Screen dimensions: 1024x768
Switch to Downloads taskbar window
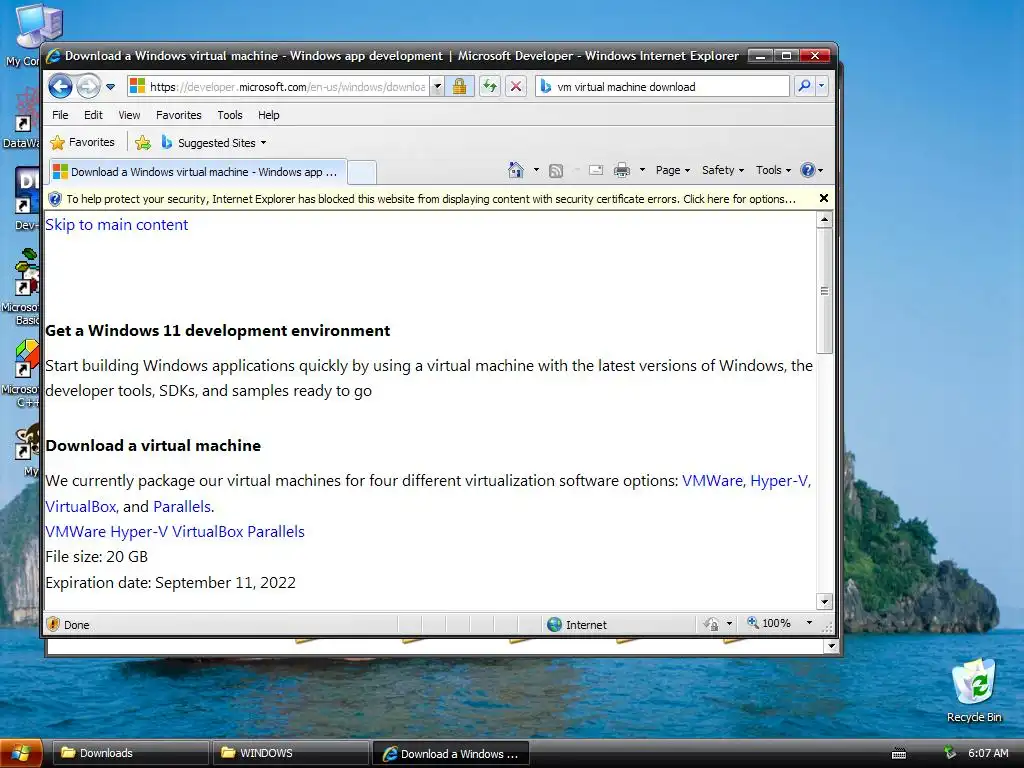coord(130,753)
